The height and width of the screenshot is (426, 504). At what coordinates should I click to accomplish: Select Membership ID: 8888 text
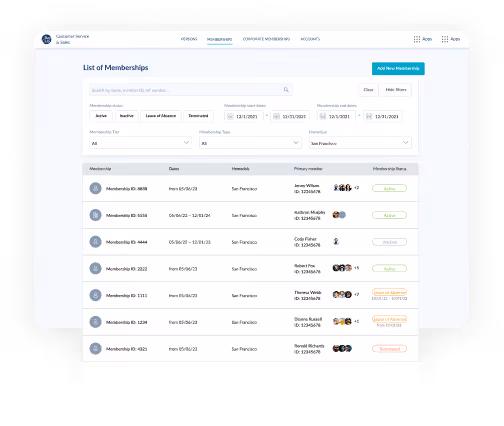click(x=126, y=189)
